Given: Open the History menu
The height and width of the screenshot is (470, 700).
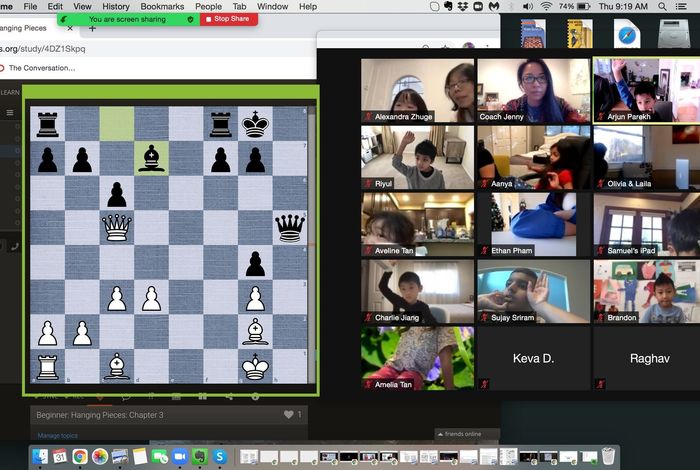Looking at the screenshot, I should click(116, 6).
